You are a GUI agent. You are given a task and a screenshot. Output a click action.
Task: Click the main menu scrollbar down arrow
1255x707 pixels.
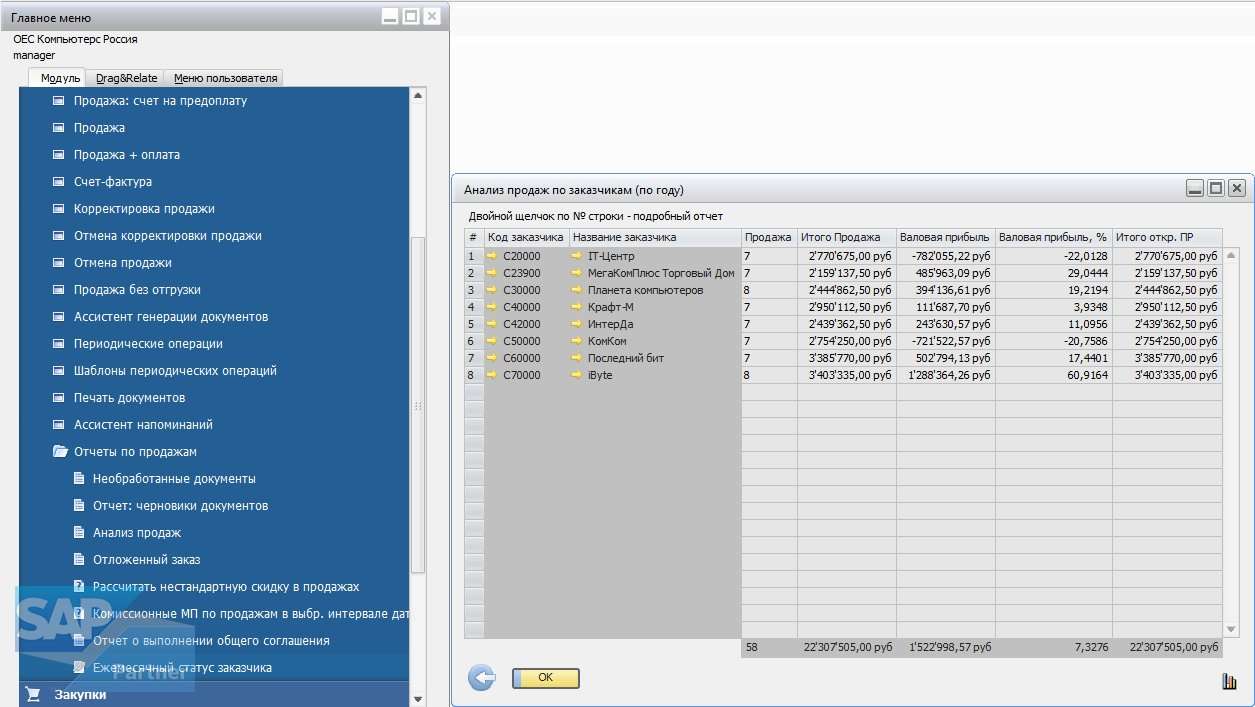(x=418, y=699)
